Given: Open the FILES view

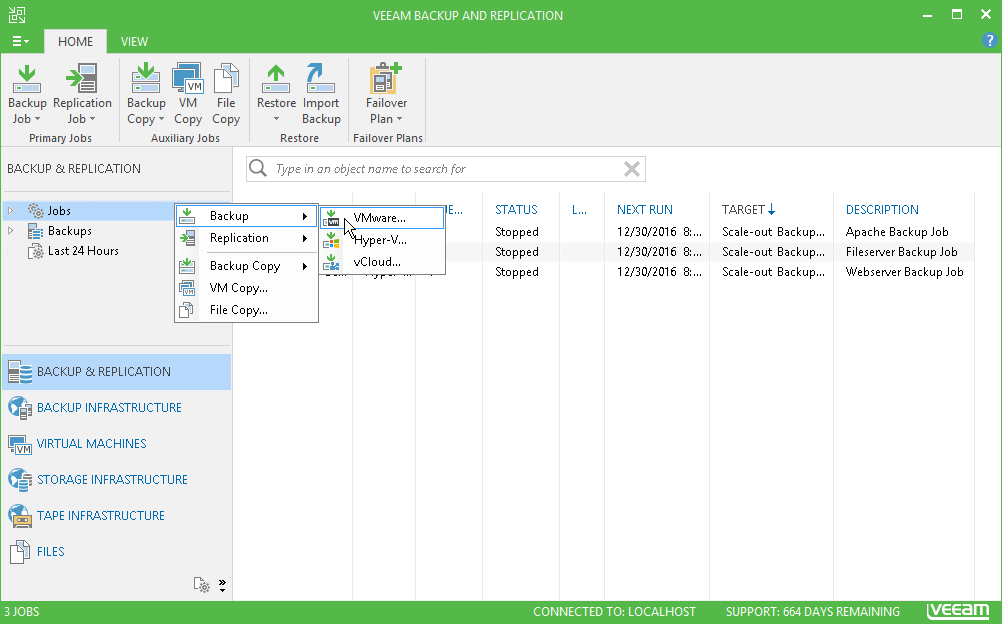Looking at the screenshot, I should point(116,552).
